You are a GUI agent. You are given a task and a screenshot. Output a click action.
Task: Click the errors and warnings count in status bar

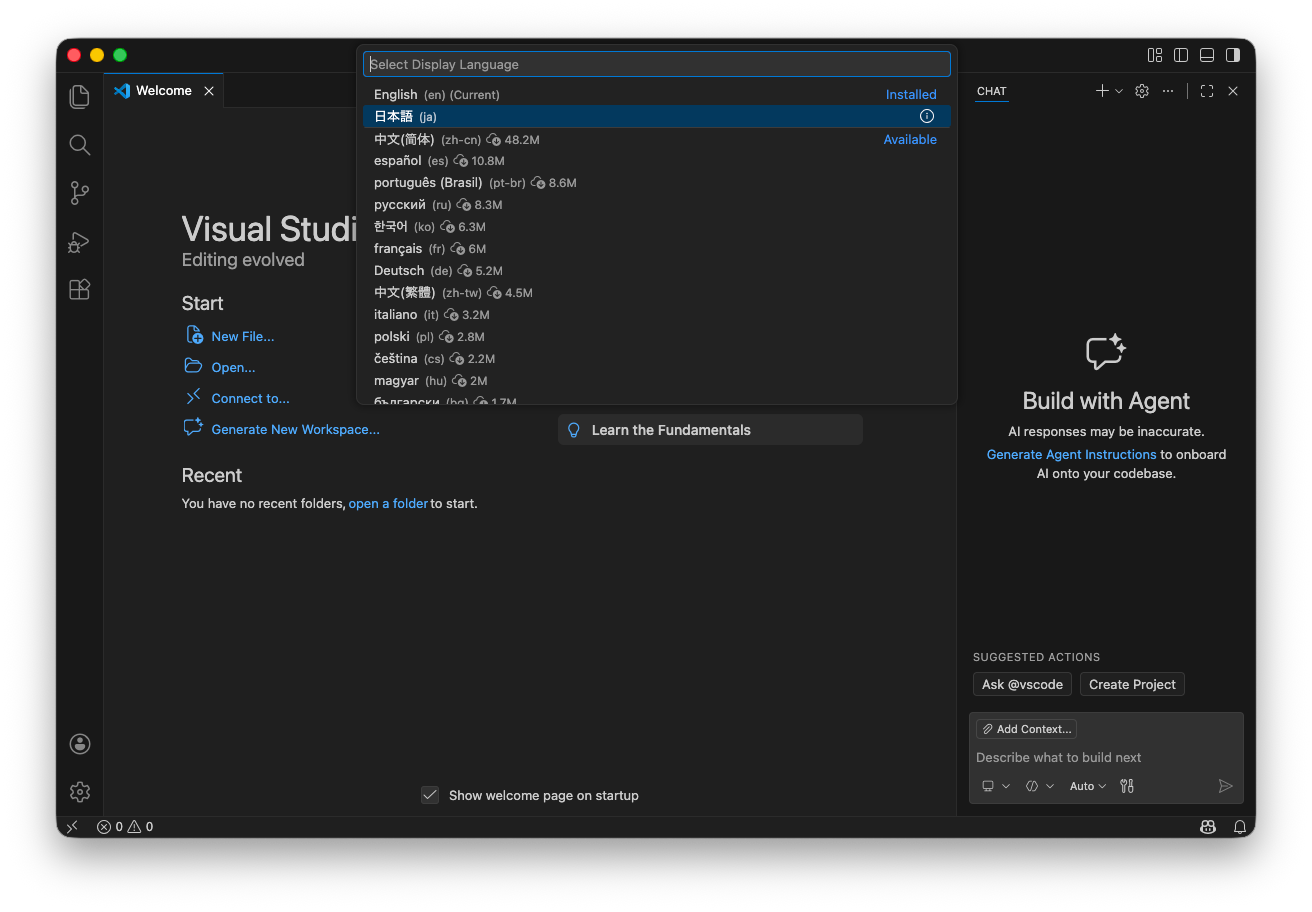[x=125, y=827]
